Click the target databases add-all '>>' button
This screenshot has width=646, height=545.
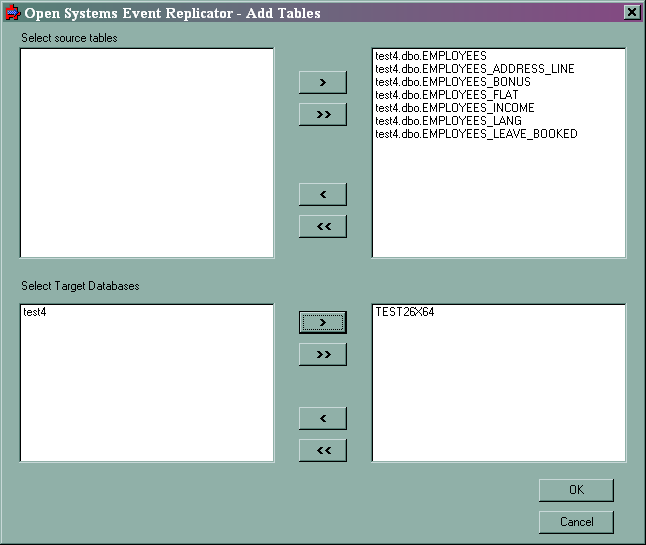click(323, 355)
